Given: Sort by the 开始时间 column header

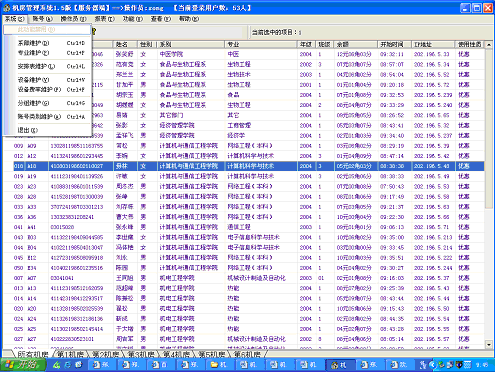Looking at the screenshot, I should coord(394,44).
